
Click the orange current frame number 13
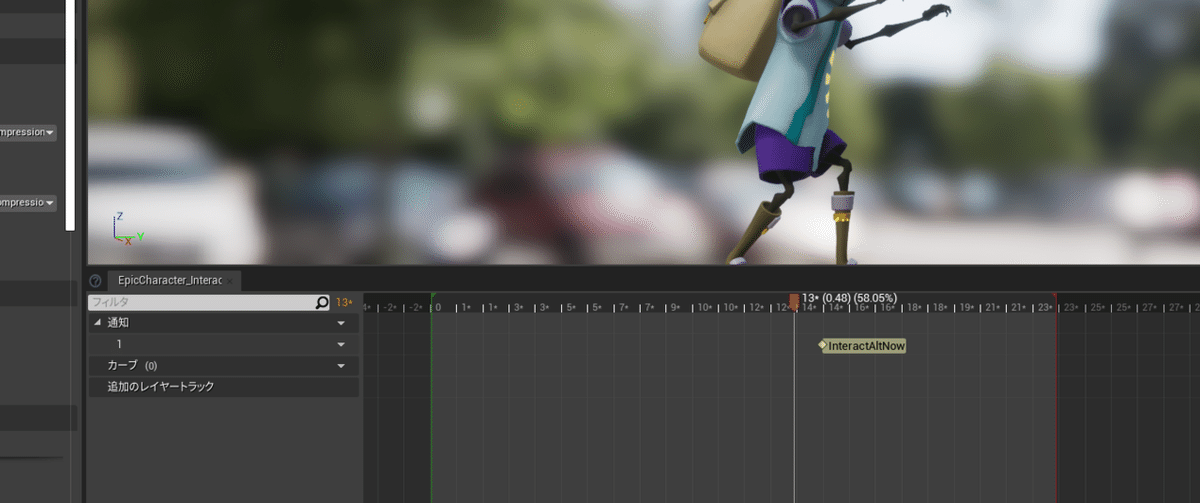344,302
